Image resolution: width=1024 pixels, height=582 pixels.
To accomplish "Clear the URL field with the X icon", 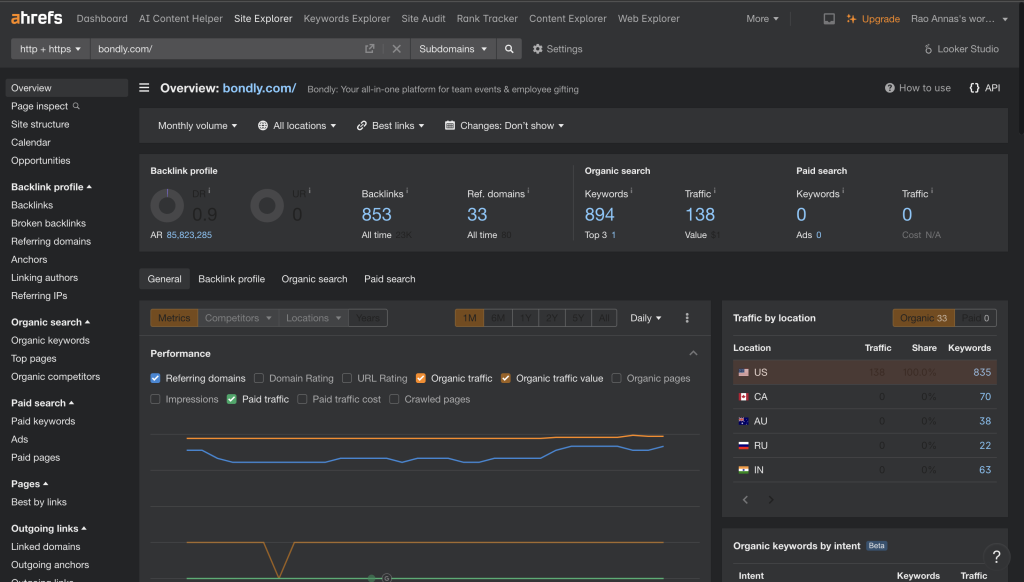I will [396, 49].
